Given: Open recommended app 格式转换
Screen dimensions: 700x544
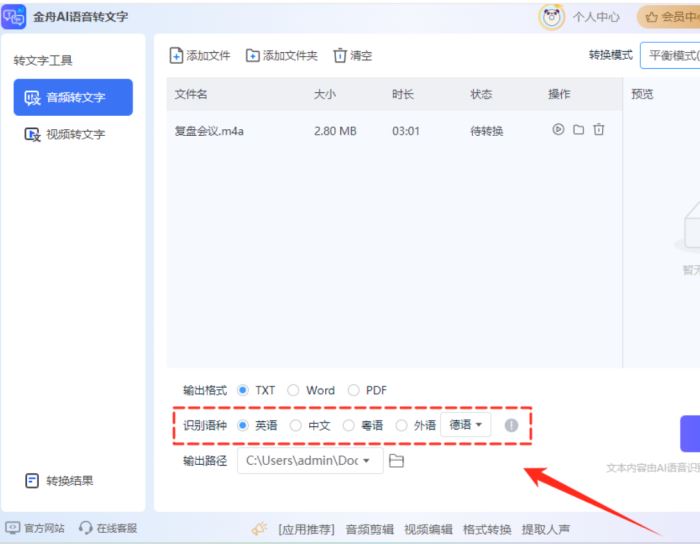Looking at the screenshot, I should pyautogui.click(x=487, y=529).
